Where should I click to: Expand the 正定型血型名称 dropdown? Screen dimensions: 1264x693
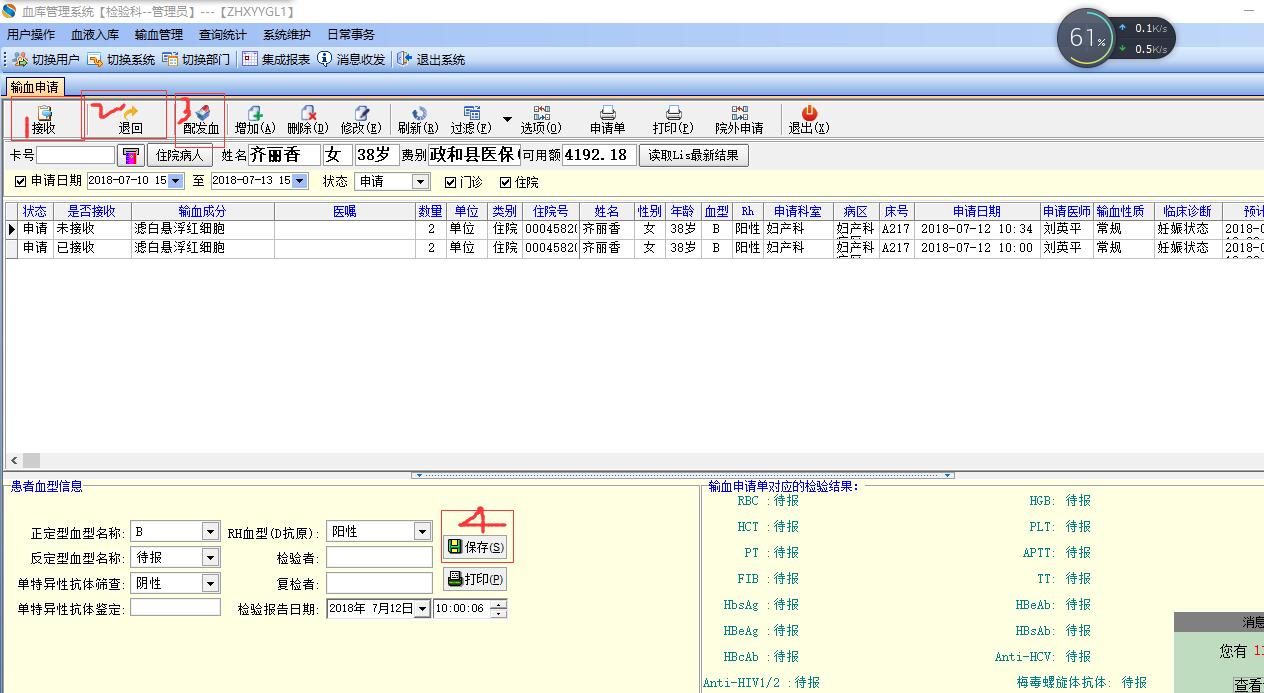[x=210, y=531]
